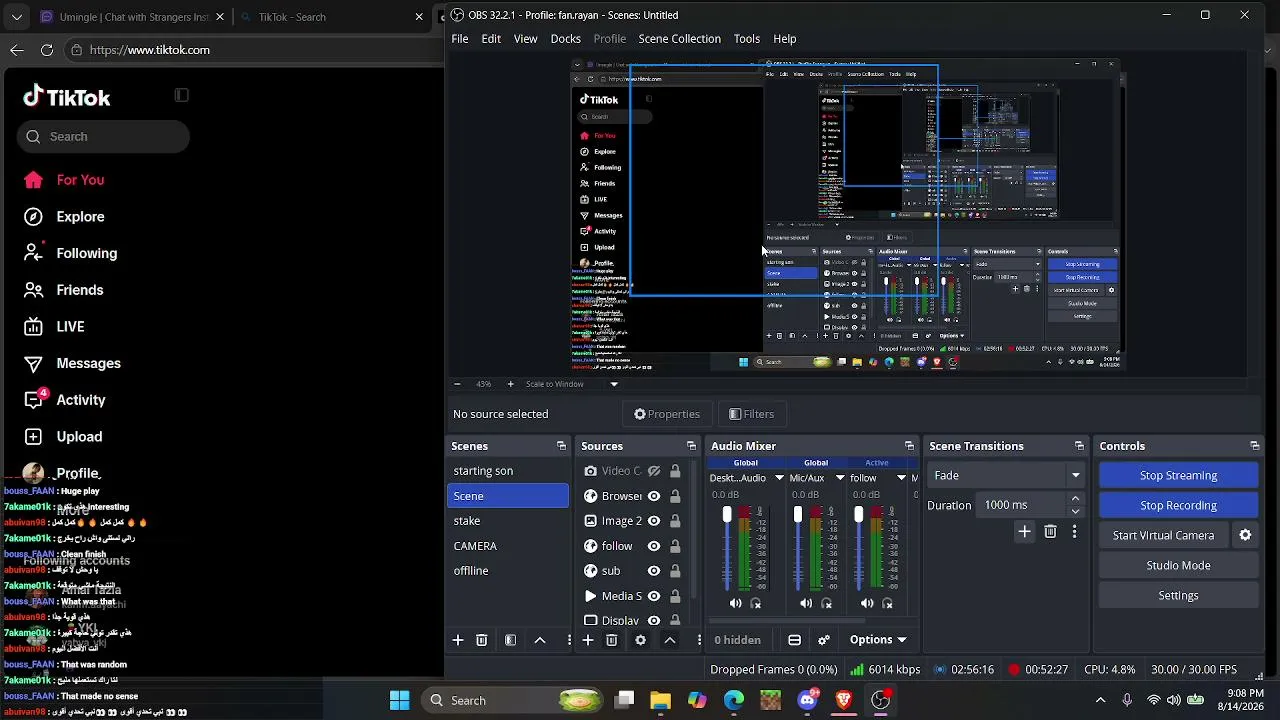Open source properties gear in Sources toolbar

tap(641, 640)
